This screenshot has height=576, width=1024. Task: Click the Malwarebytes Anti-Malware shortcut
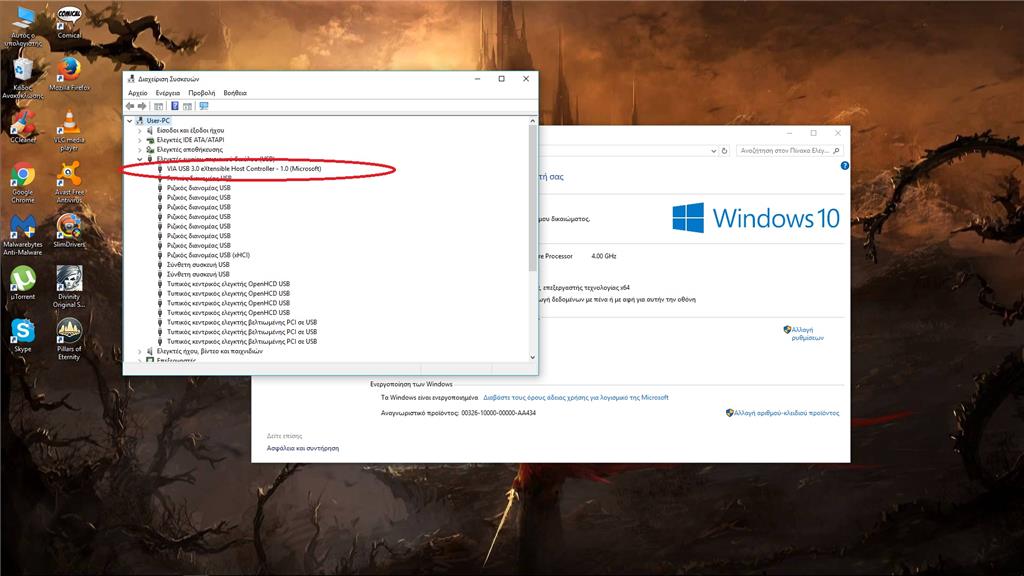coord(23,235)
